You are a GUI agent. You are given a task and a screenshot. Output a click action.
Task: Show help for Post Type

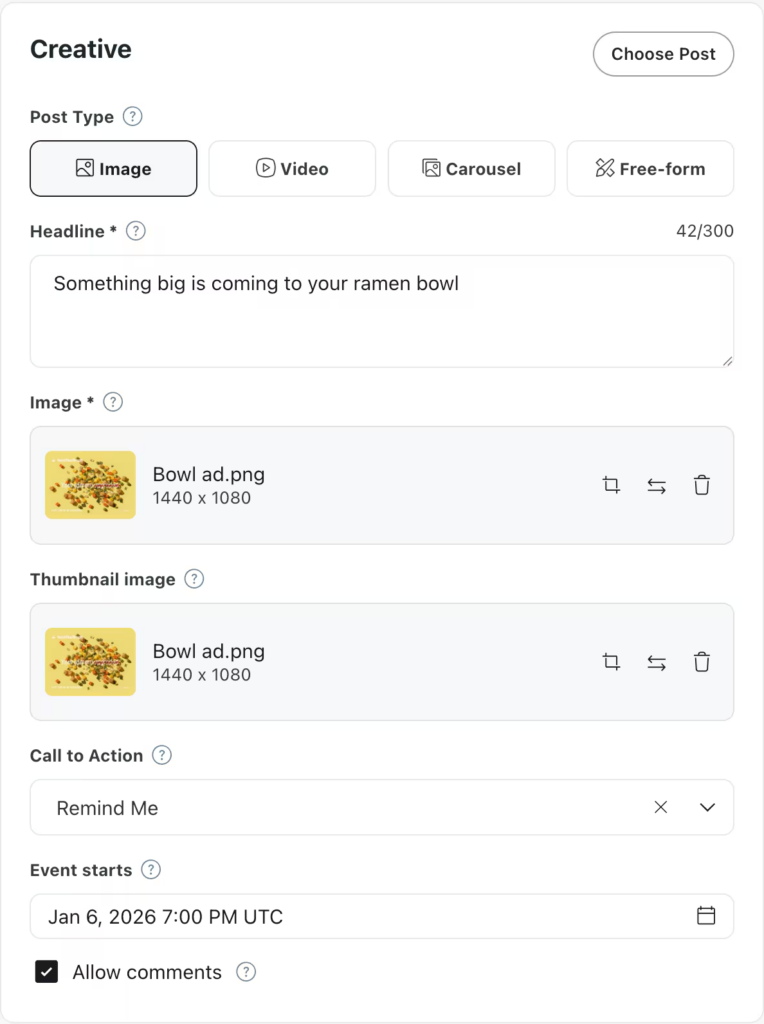tap(132, 117)
